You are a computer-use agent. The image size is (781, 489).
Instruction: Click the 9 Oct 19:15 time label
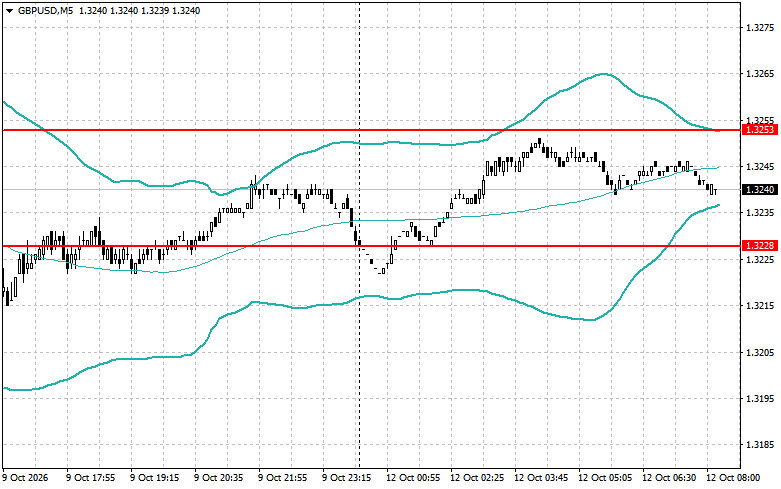pos(154,478)
